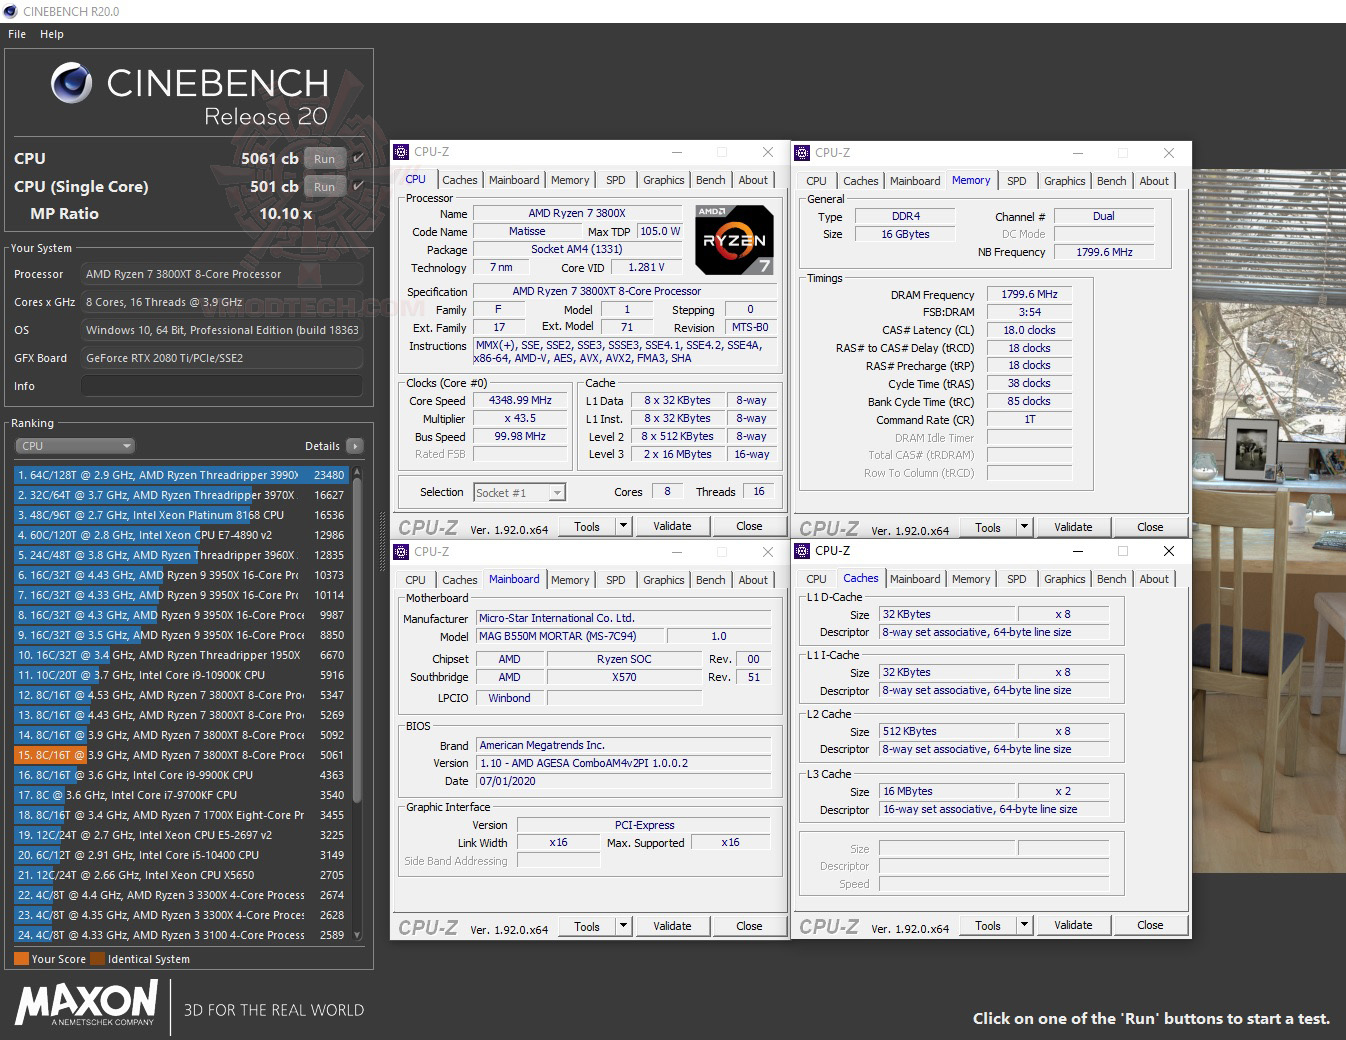The image size is (1346, 1040).
Task: Switch to Graphics tab in CPU-Z Mainboard window
Action: pyautogui.click(x=664, y=580)
